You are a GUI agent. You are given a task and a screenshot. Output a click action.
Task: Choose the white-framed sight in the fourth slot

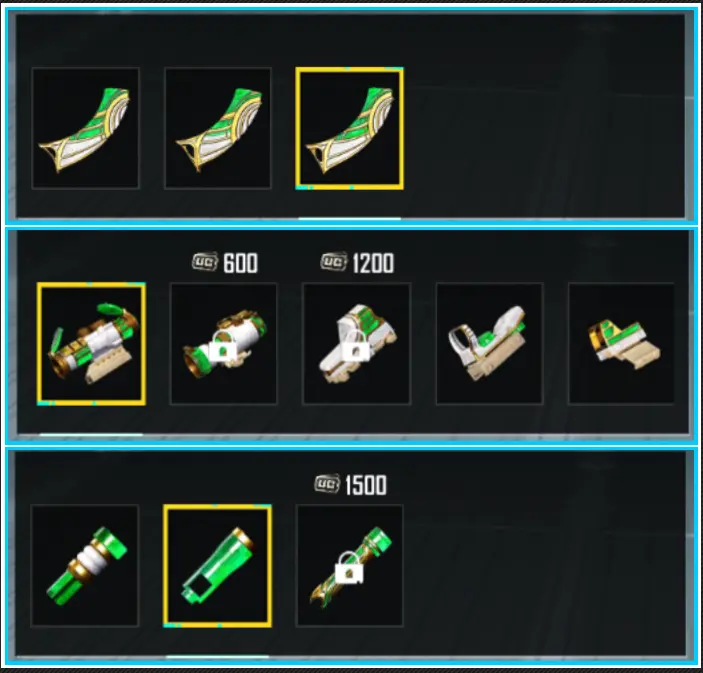point(490,344)
